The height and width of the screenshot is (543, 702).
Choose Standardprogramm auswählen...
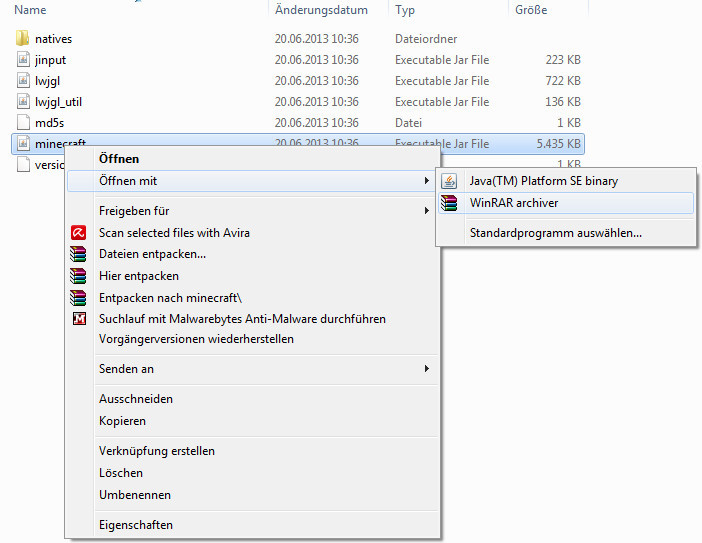[556, 233]
